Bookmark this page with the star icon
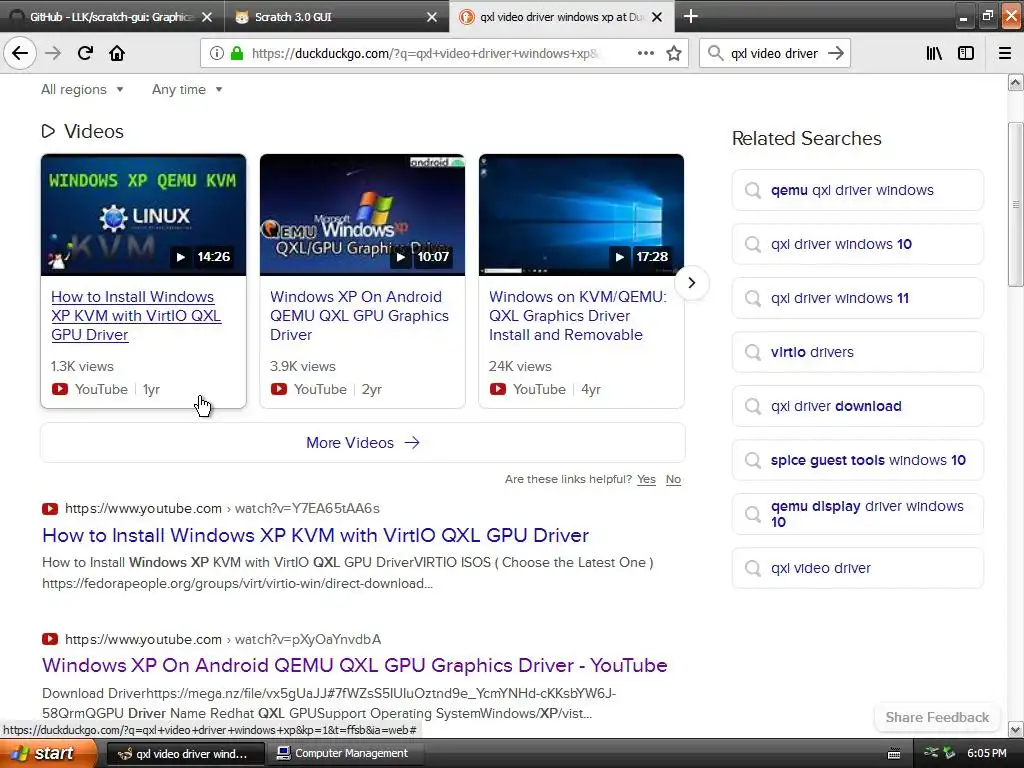 point(674,54)
